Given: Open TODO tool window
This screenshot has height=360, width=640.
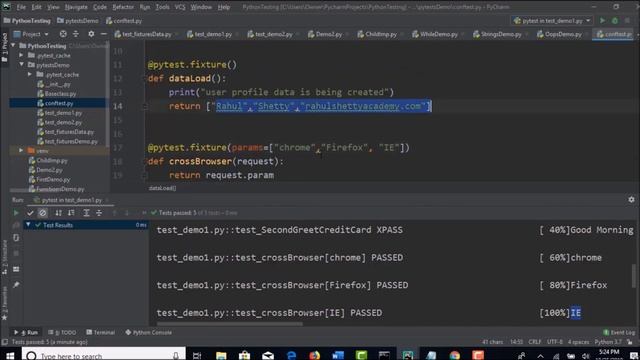Looking at the screenshot, I should coord(62,332).
